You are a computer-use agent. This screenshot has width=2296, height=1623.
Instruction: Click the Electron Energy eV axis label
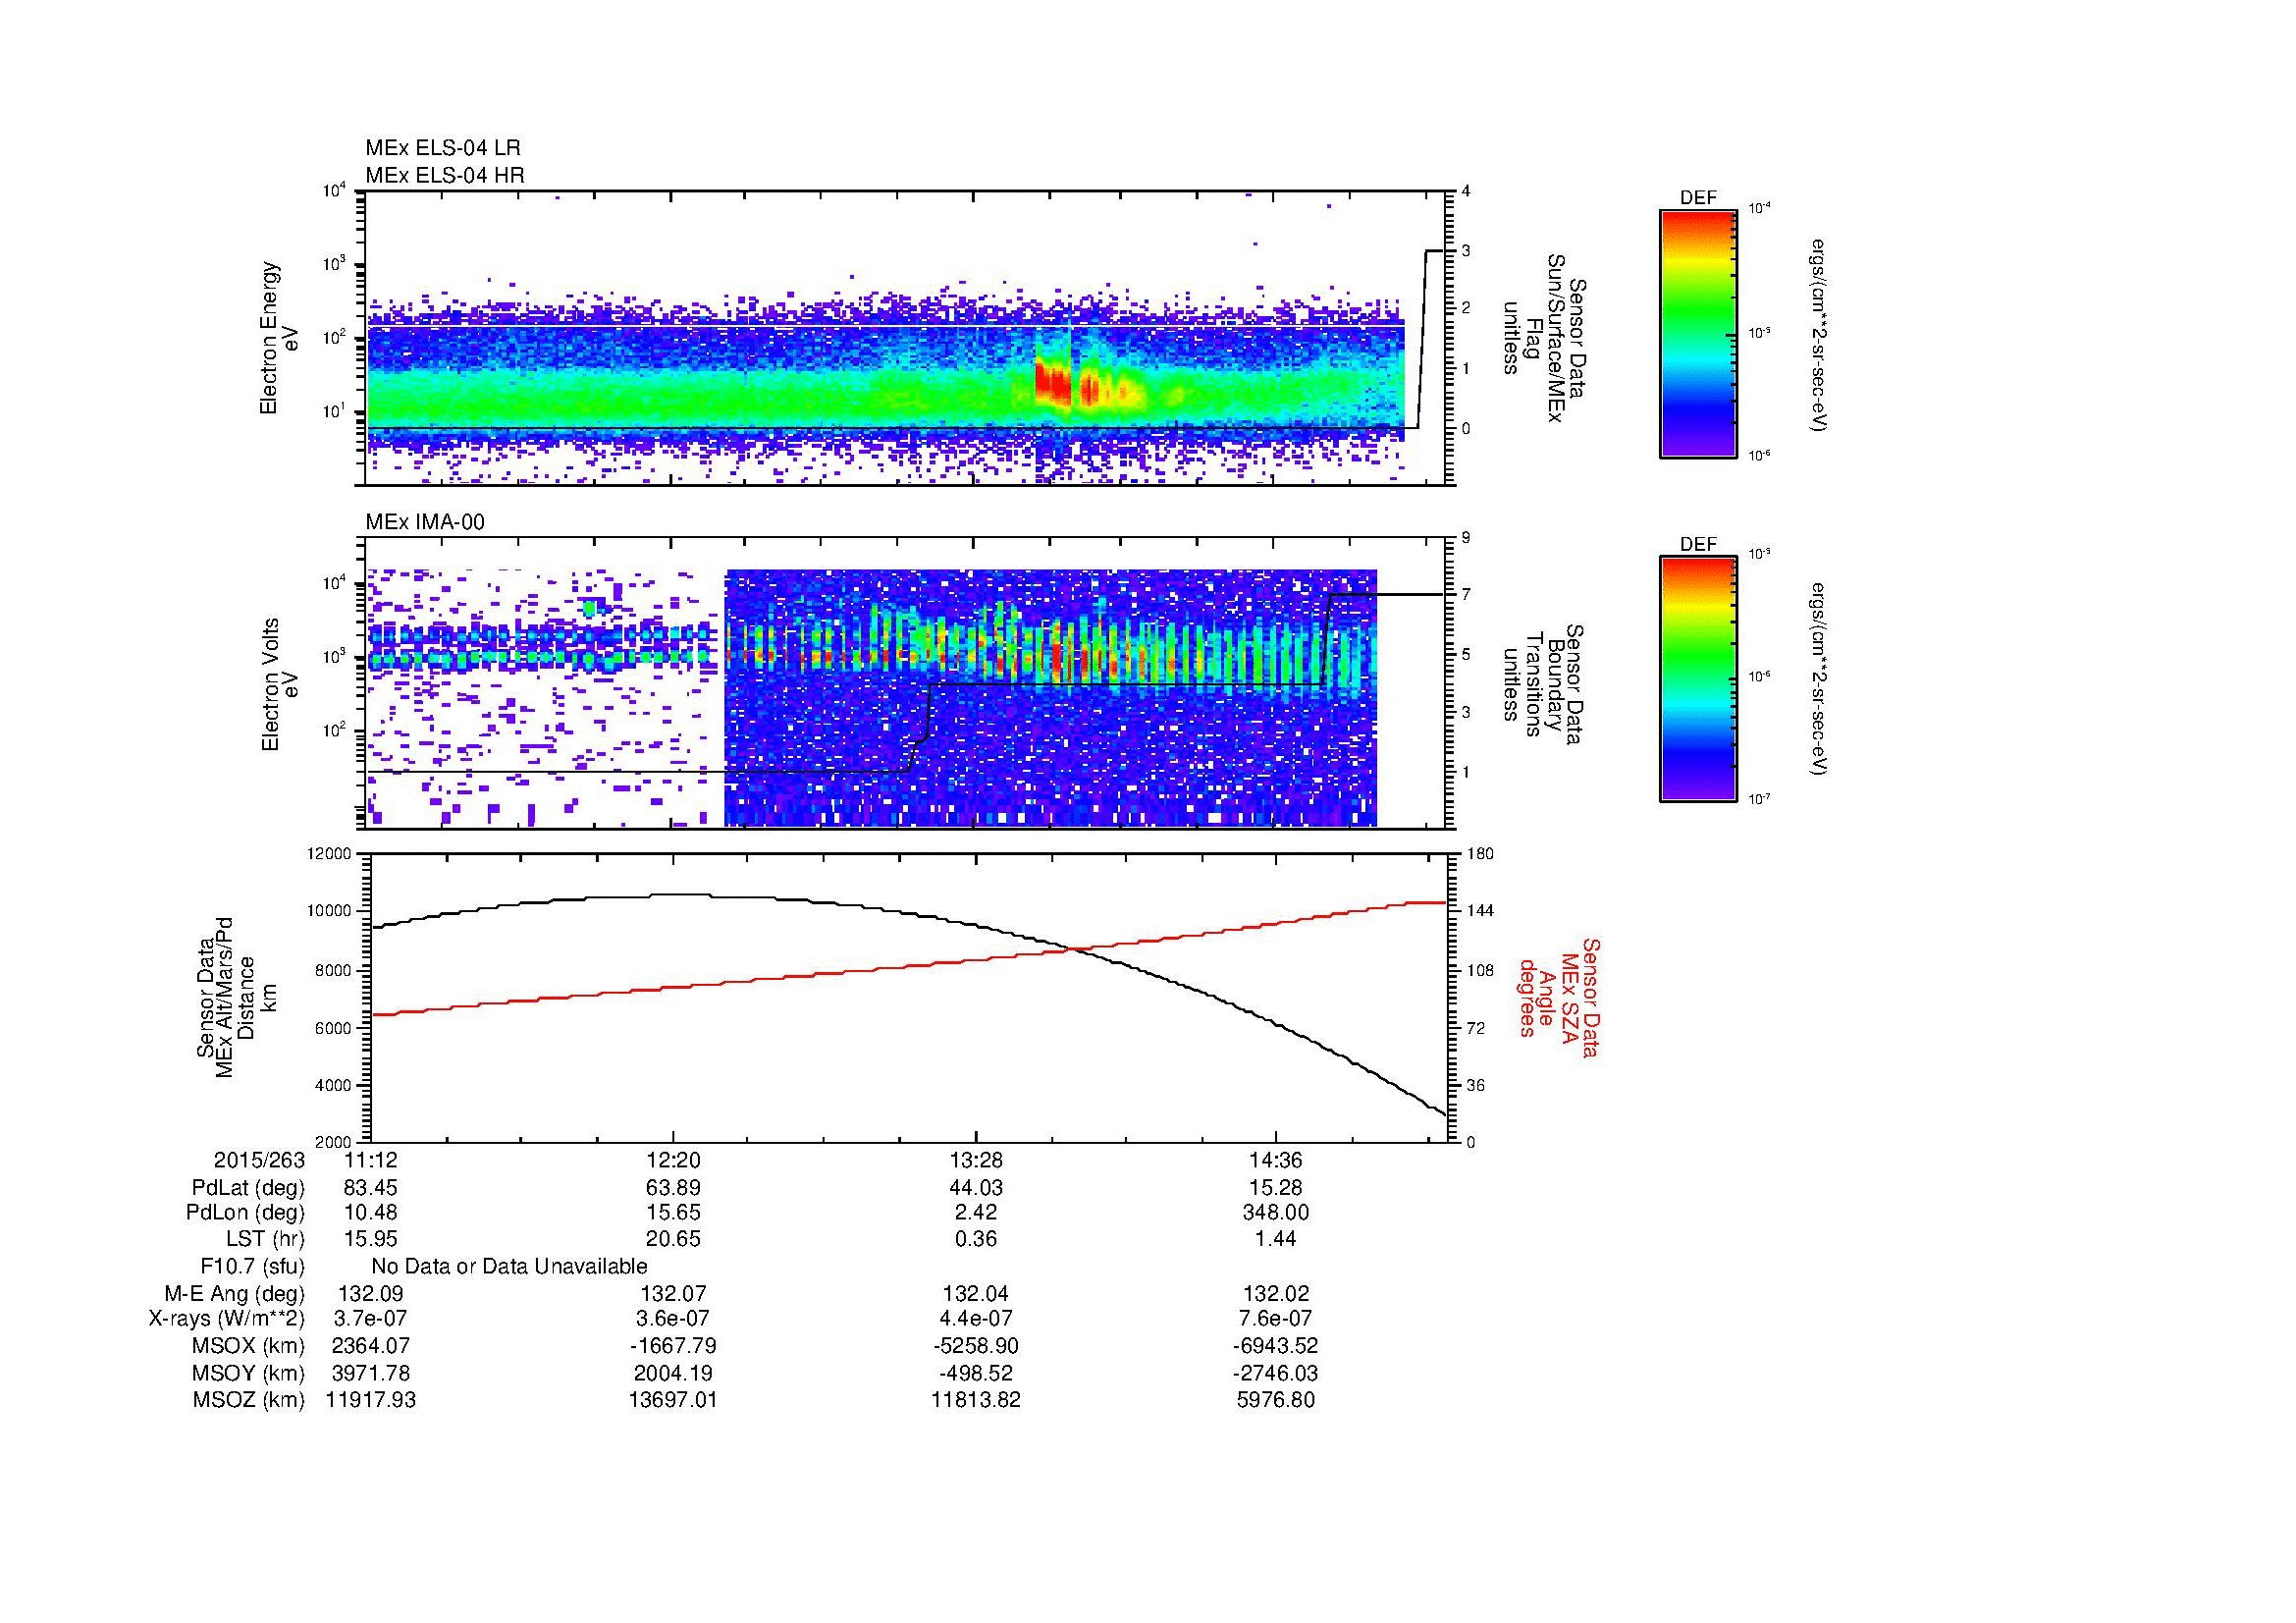point(279,338)
